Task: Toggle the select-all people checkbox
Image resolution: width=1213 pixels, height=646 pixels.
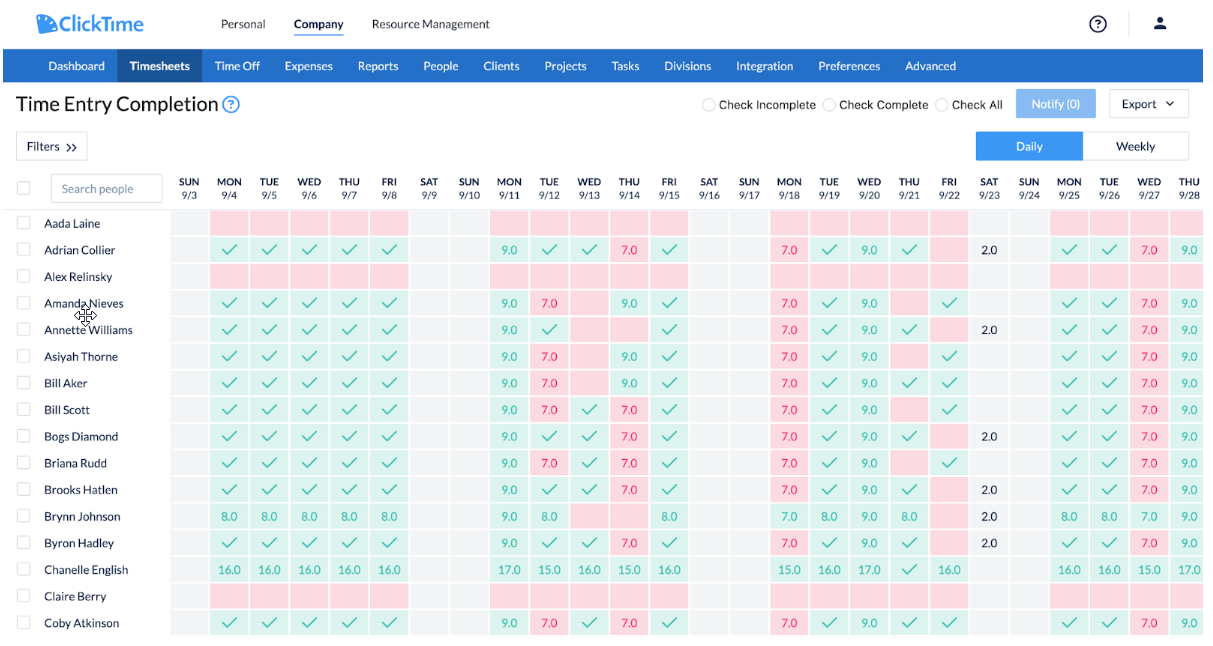Action: (24, 188)
